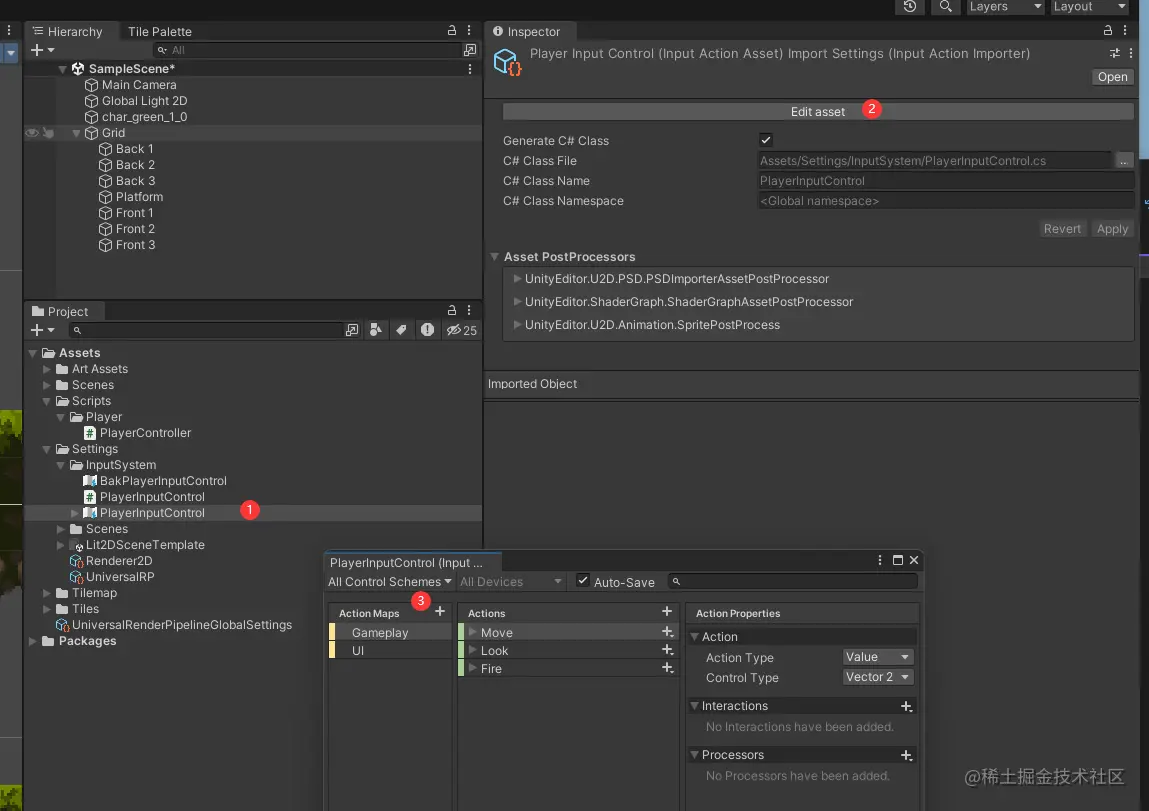The width and height of the screenshot is (1149, 811).
Task: Open search window icon in Project toolbar
Action: [x=352, y=330]
